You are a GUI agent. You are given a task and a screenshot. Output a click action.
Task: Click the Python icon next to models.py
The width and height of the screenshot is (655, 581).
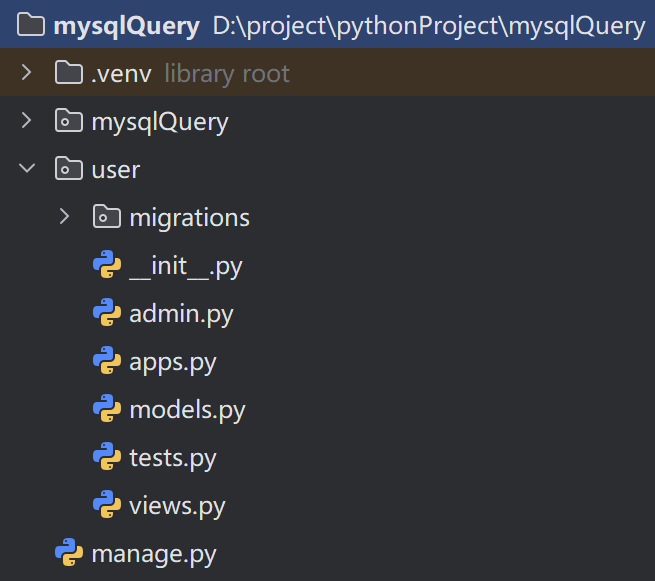(x=107, y=409)
